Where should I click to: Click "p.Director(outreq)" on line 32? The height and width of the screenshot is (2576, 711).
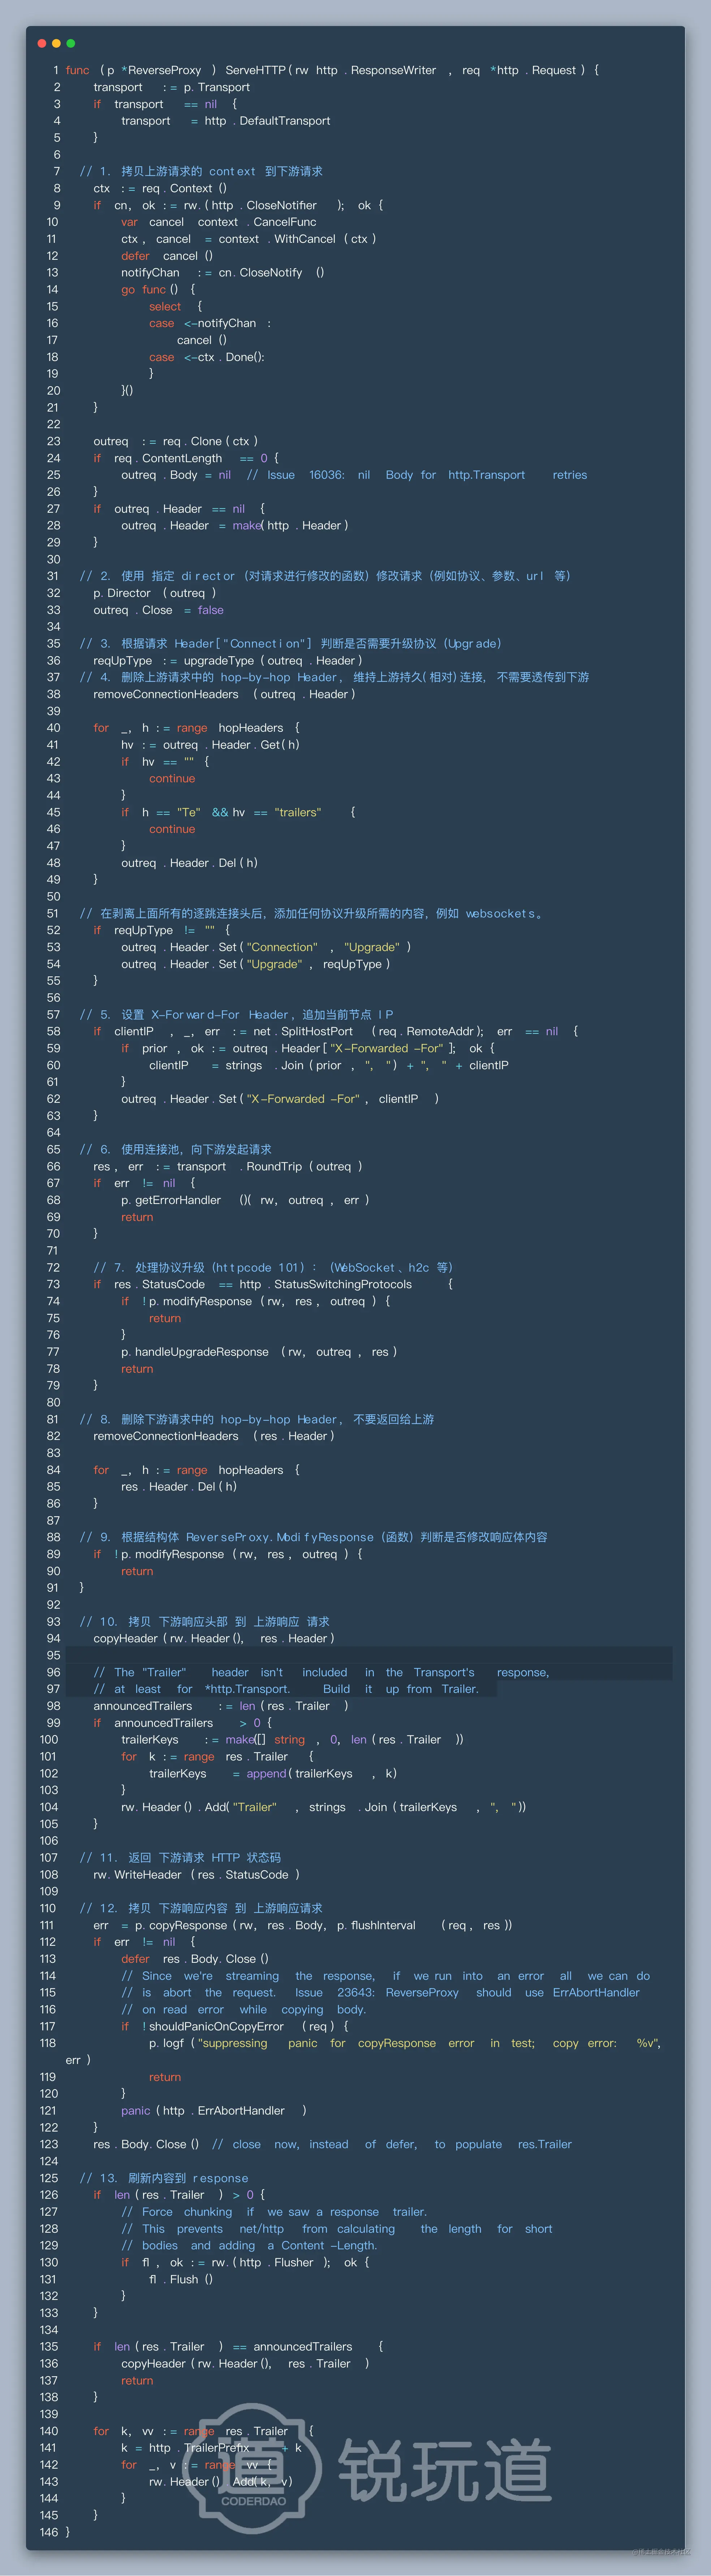coord(155,593)
